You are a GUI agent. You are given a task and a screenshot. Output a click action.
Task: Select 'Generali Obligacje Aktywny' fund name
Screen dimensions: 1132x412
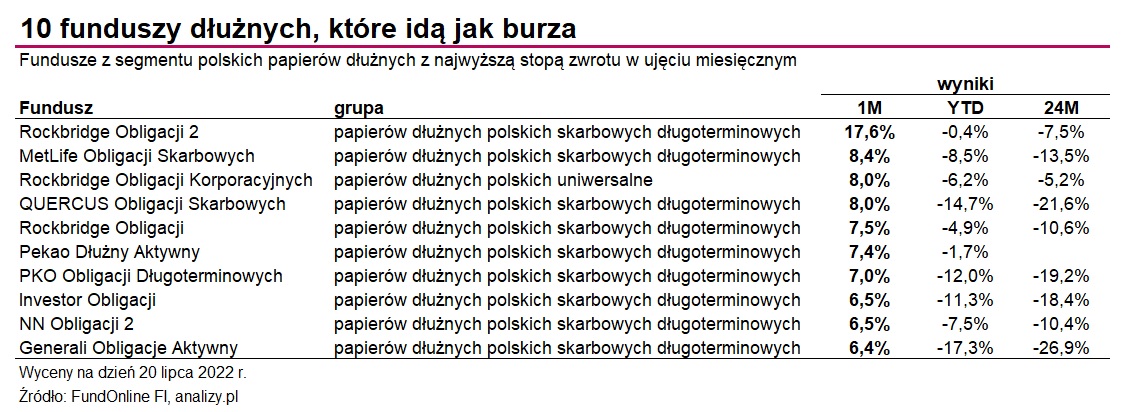pos(129,349)
